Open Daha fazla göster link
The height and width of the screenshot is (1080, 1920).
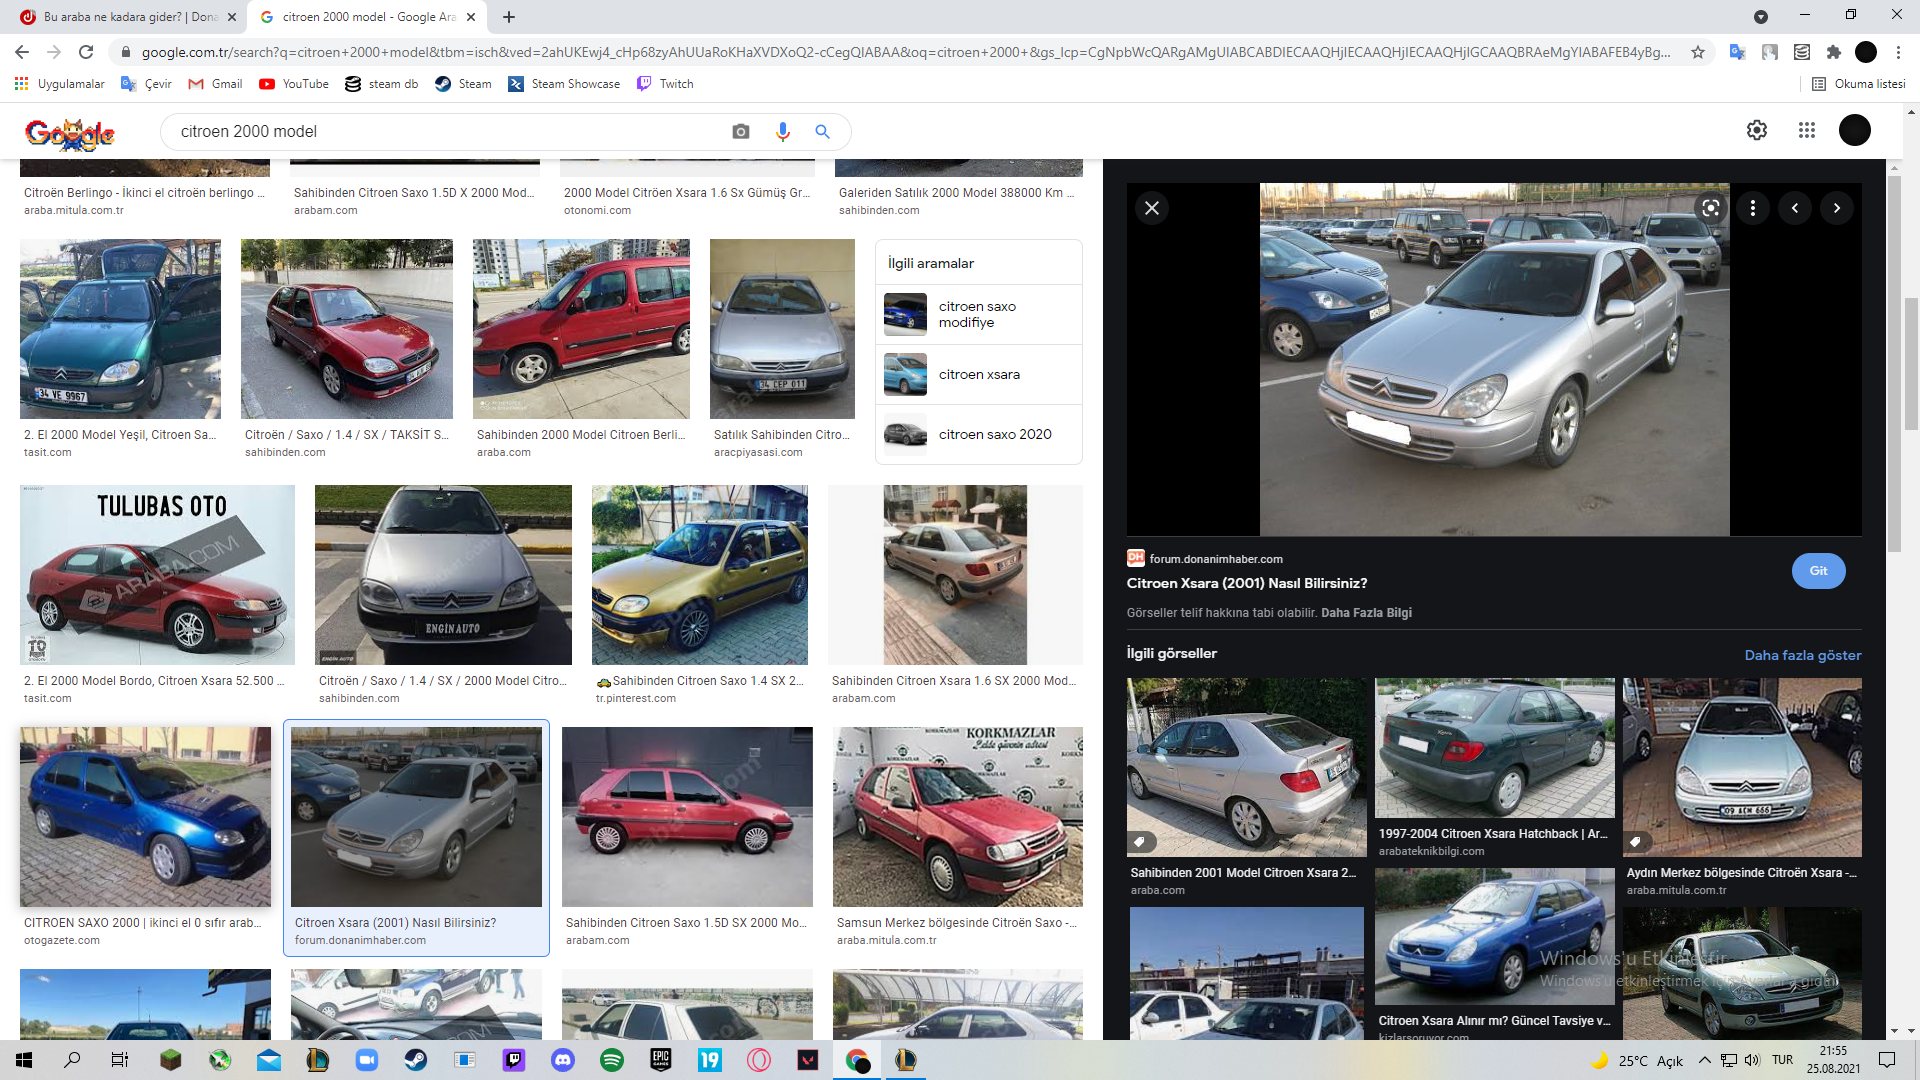pyautogui.click(x=1802, y=655)
